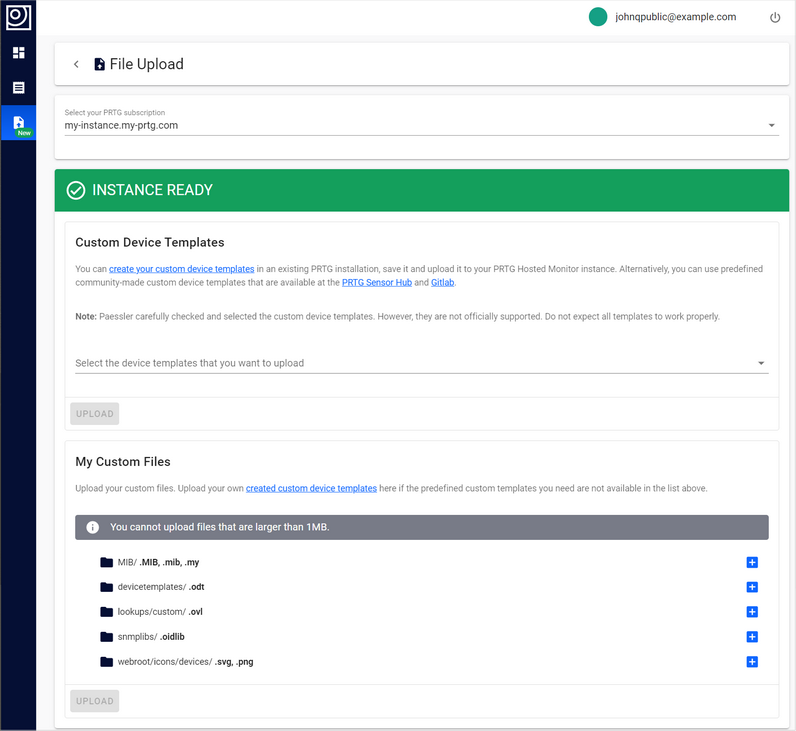Click the info icon in the 1MB notice
The image size is (796, 731).
(93, 527)
